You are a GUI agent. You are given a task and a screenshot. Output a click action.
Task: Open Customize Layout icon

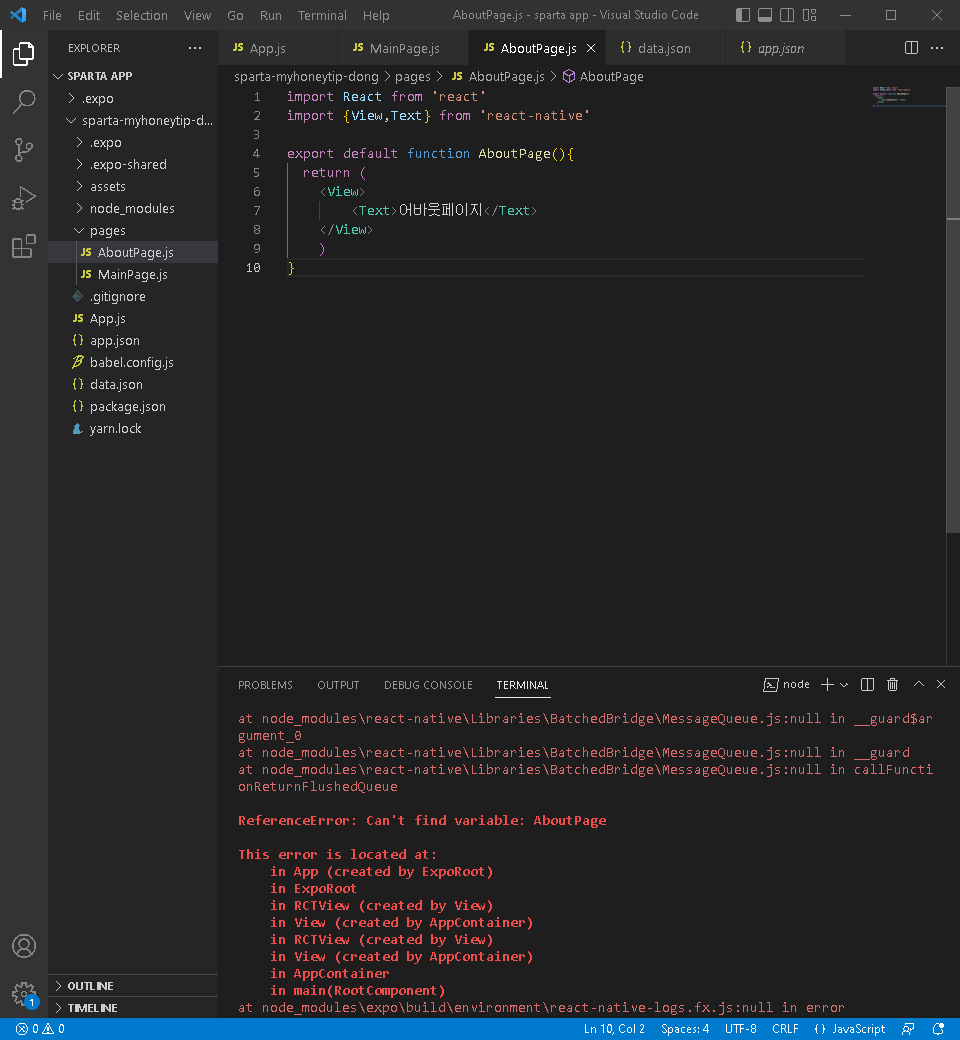809,15
